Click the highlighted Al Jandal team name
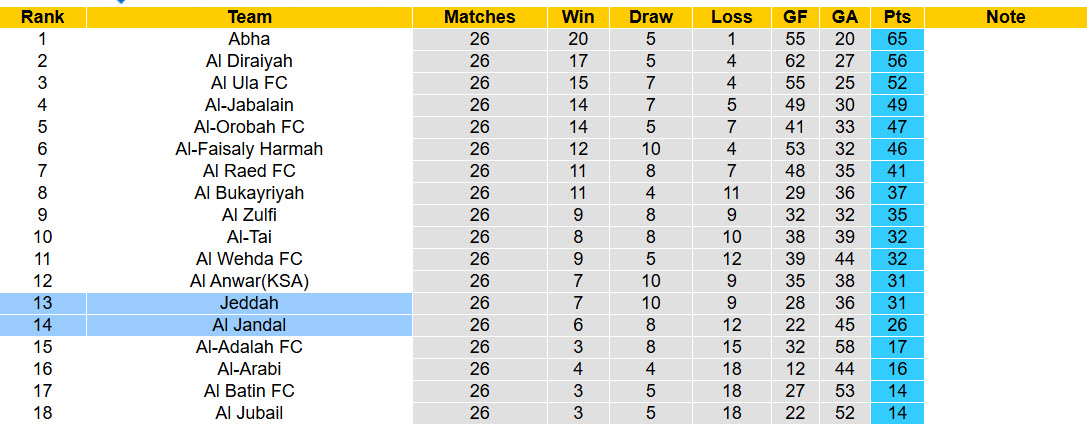Viewport: 1089px width, 424px height. click(249, 325)
